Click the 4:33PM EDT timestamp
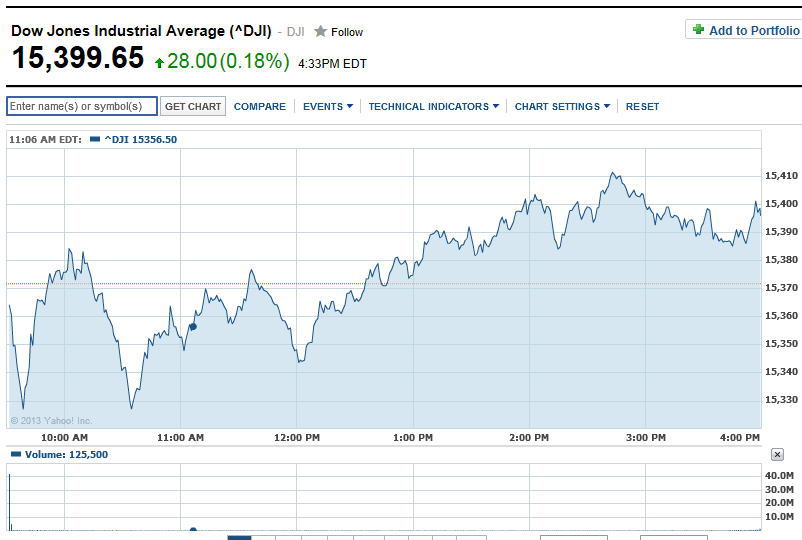 point(332,64)
